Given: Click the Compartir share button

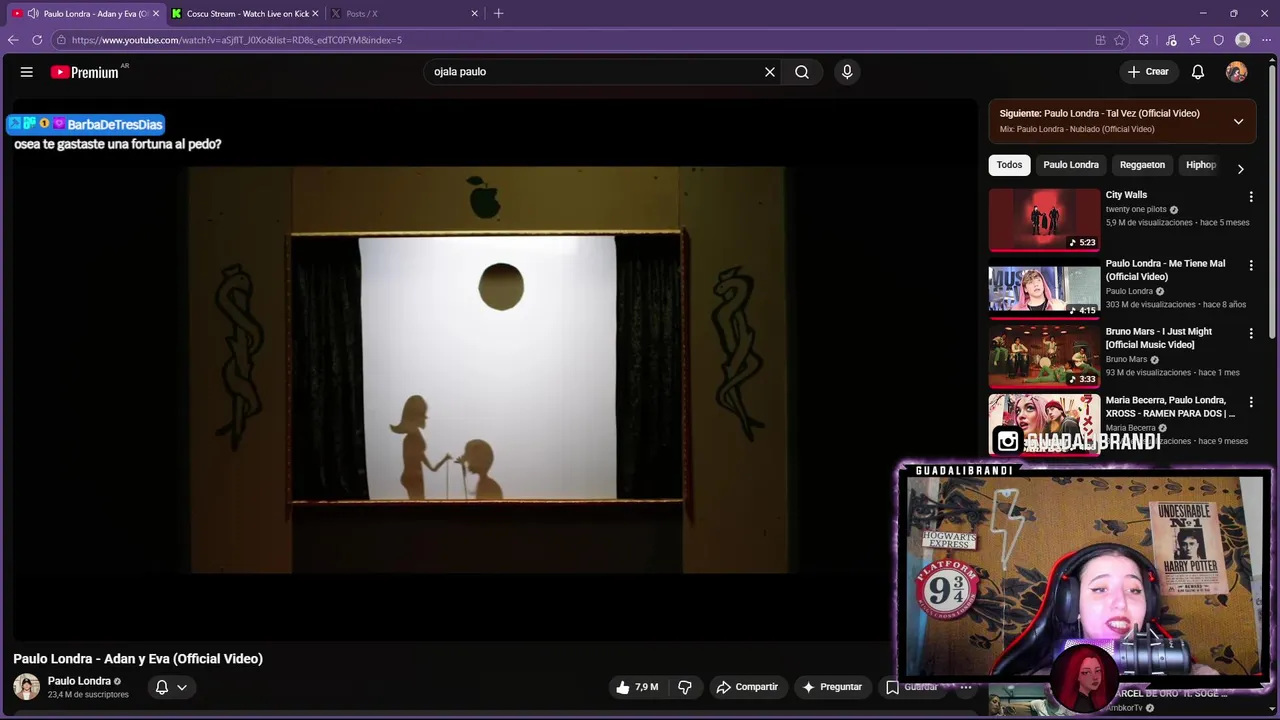Looking at the screenshot, I should coord(747,687).
